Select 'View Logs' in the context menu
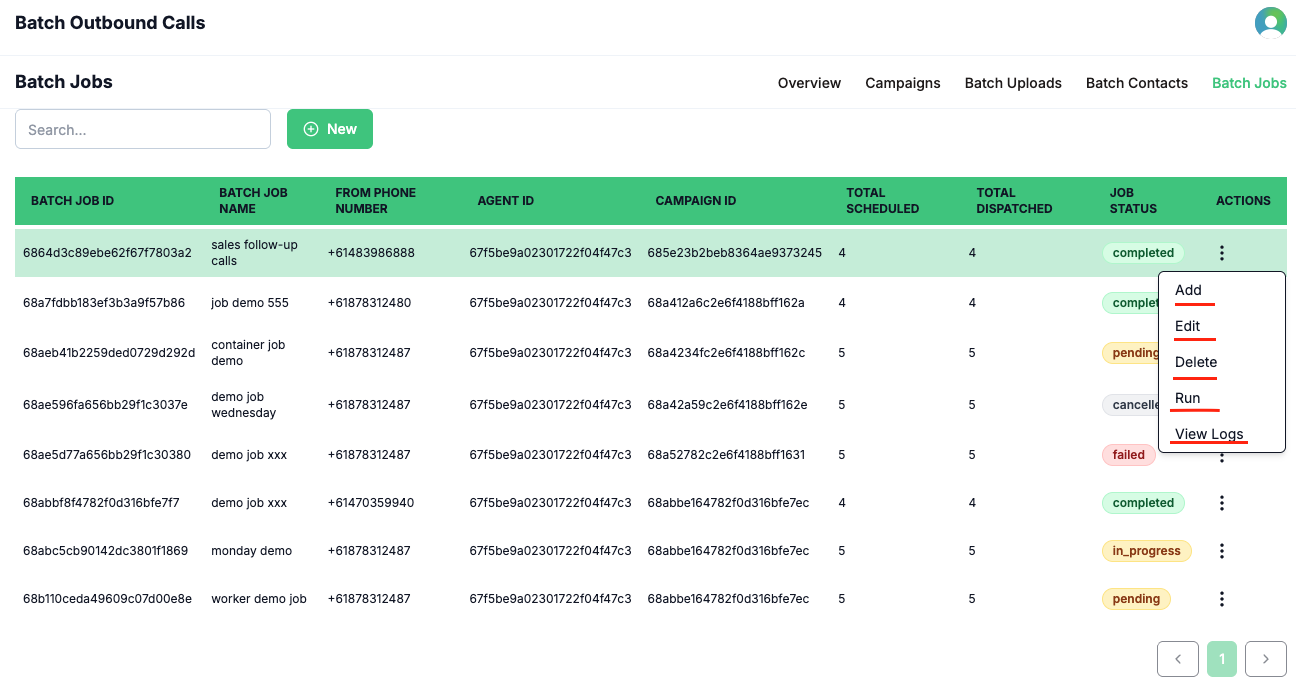Image resolution: width=1296 pixels, height=691 pixels. 1208,434
